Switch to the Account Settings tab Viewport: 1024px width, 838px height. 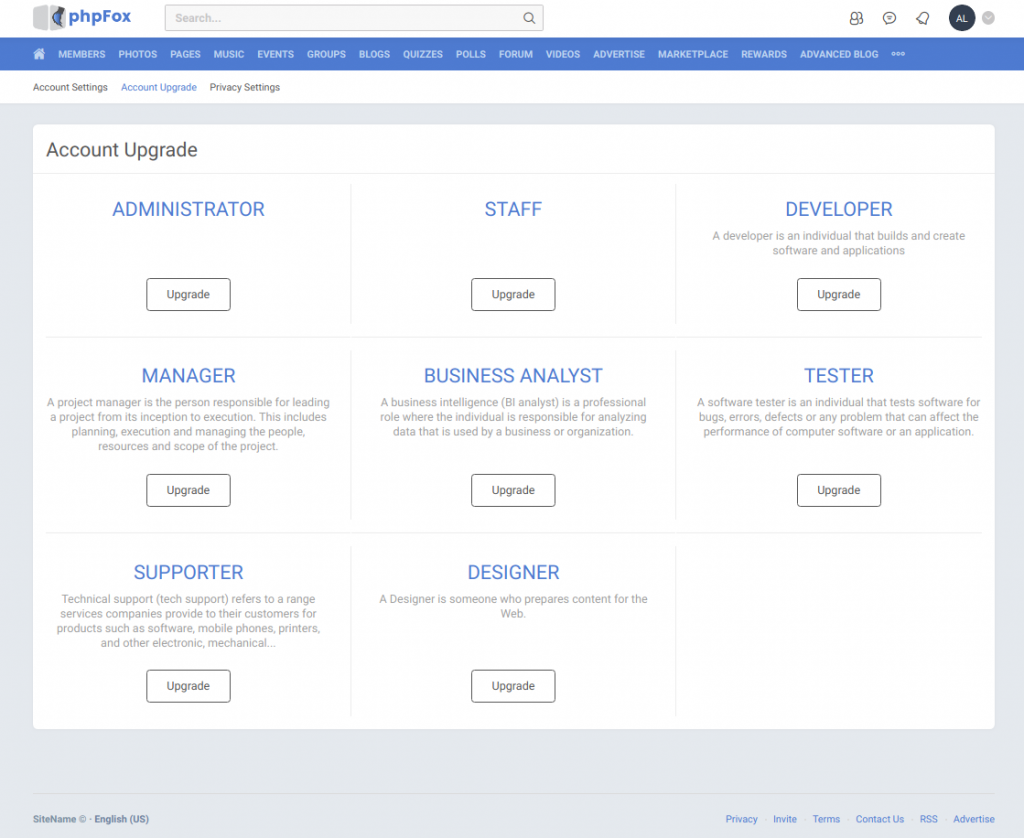(70, 87)
